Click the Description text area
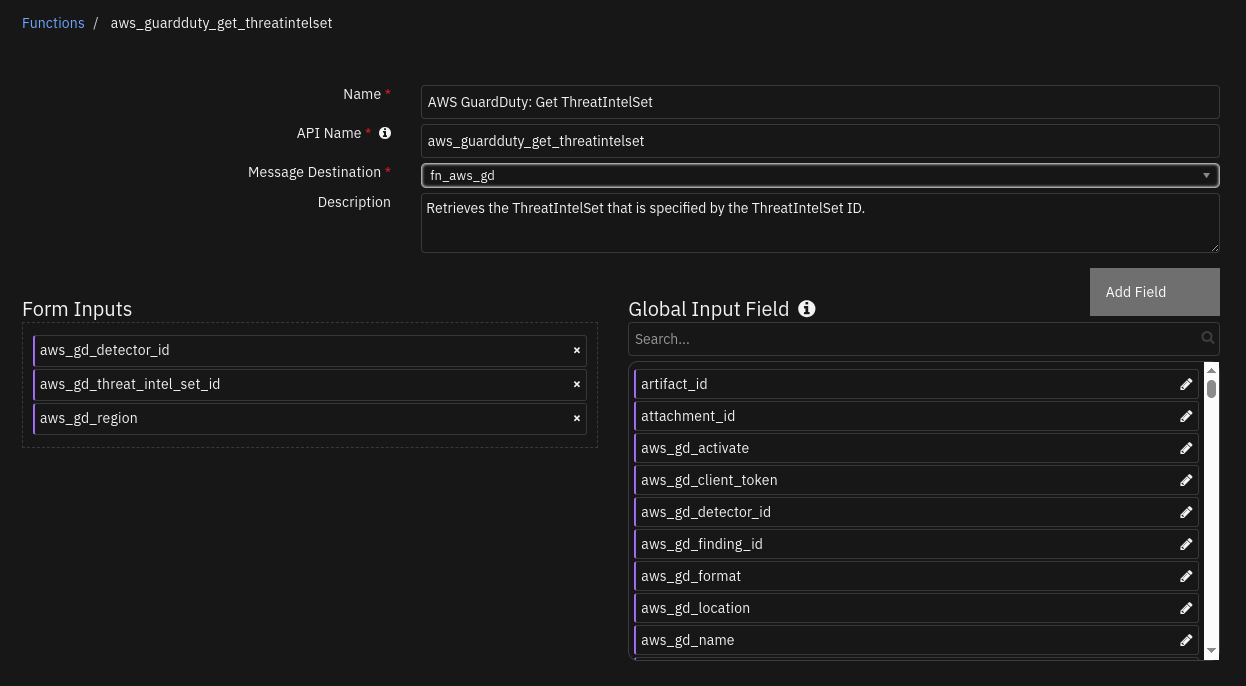 (820, 223)
